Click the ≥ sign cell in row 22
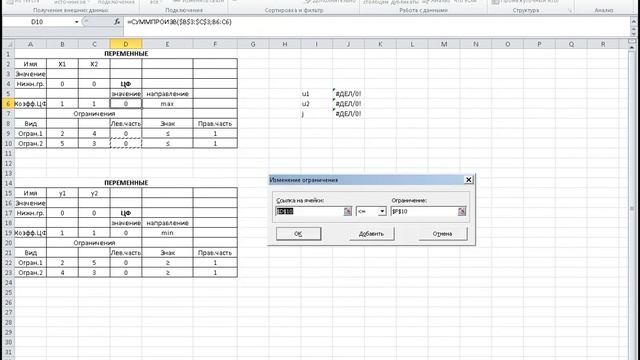Viewport: 640px width, 360px height. point(167,262)
